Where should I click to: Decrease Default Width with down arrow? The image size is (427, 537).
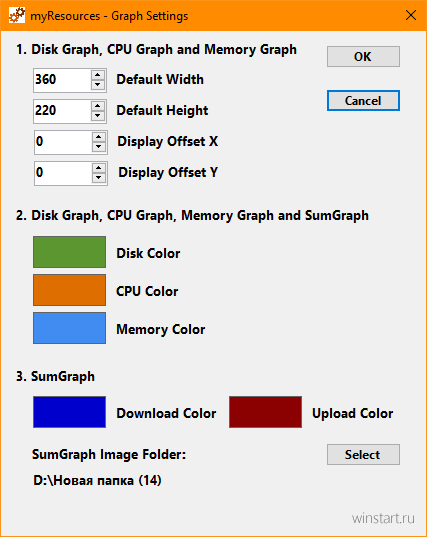[x=98, y=85]
